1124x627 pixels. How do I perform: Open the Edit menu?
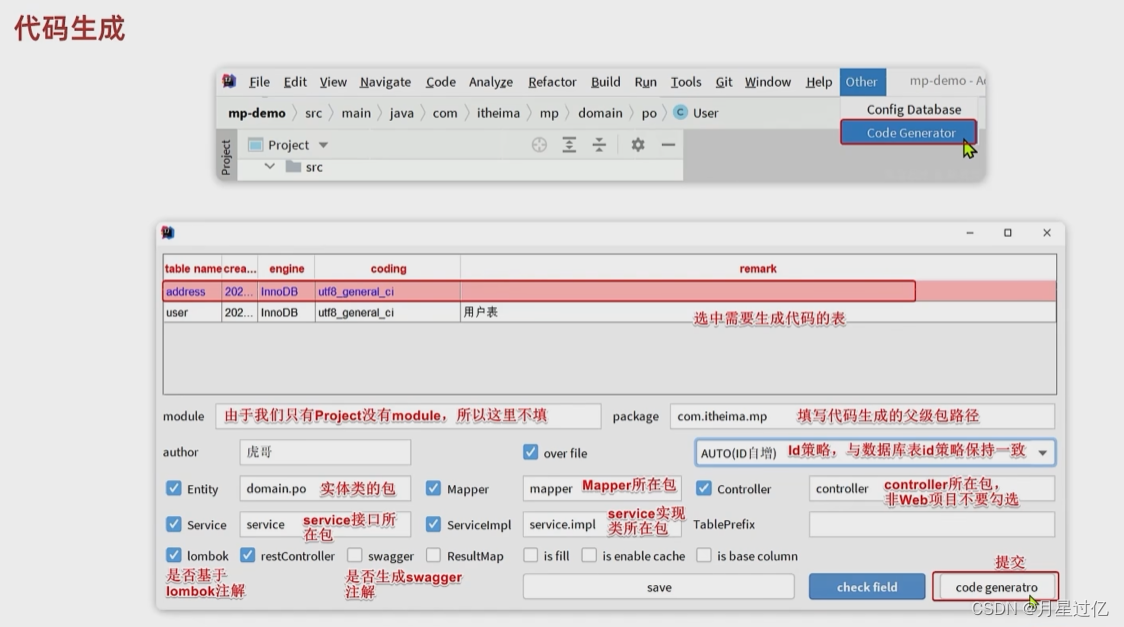pos(295,82)
